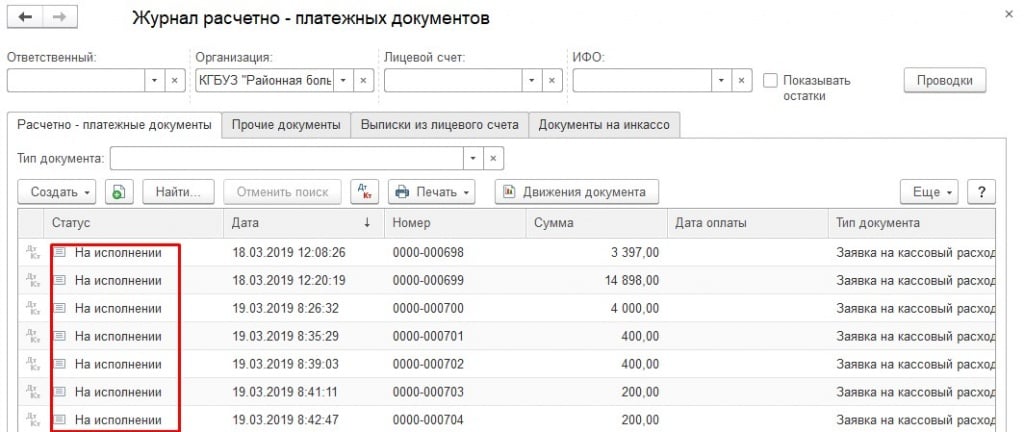The image size is (1024, 432).
Task: Click the Дт/Кт postings toolbar icon
Action: [362, 191]
